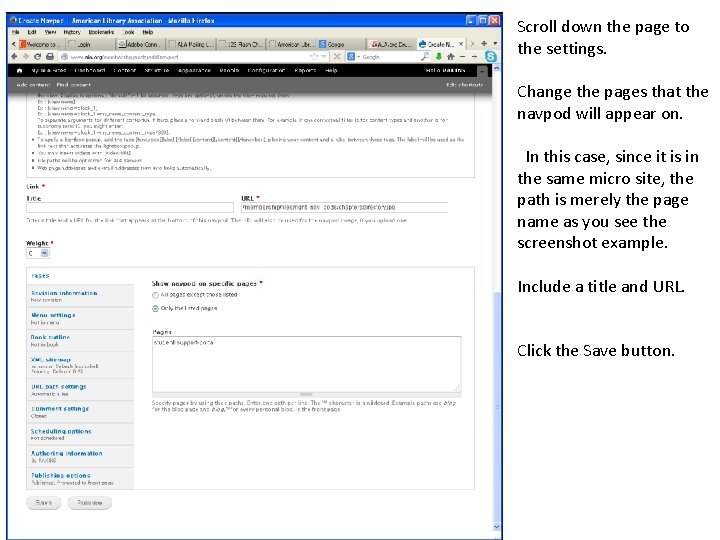Switch to the American Libr browser tab

pyautogui.click(x=291, y=45)
